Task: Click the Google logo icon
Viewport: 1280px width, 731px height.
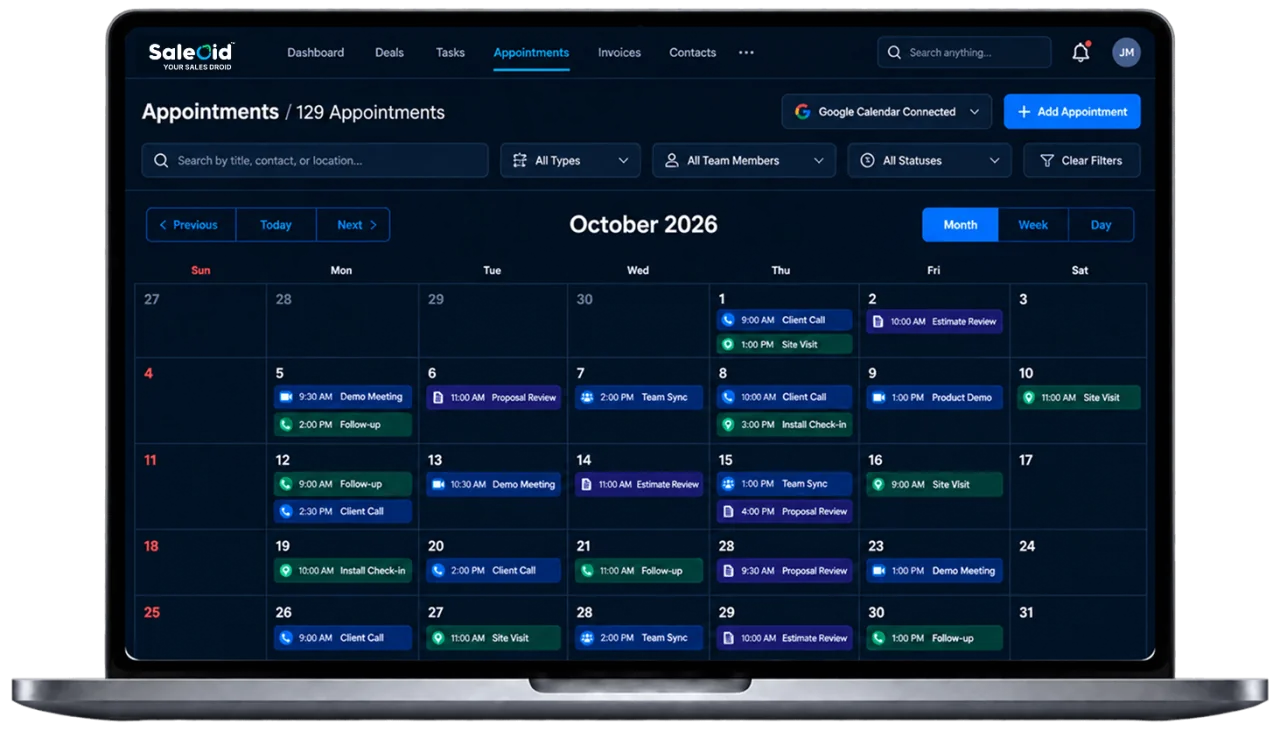Action: pyautogui.click(x=802, y=112)
